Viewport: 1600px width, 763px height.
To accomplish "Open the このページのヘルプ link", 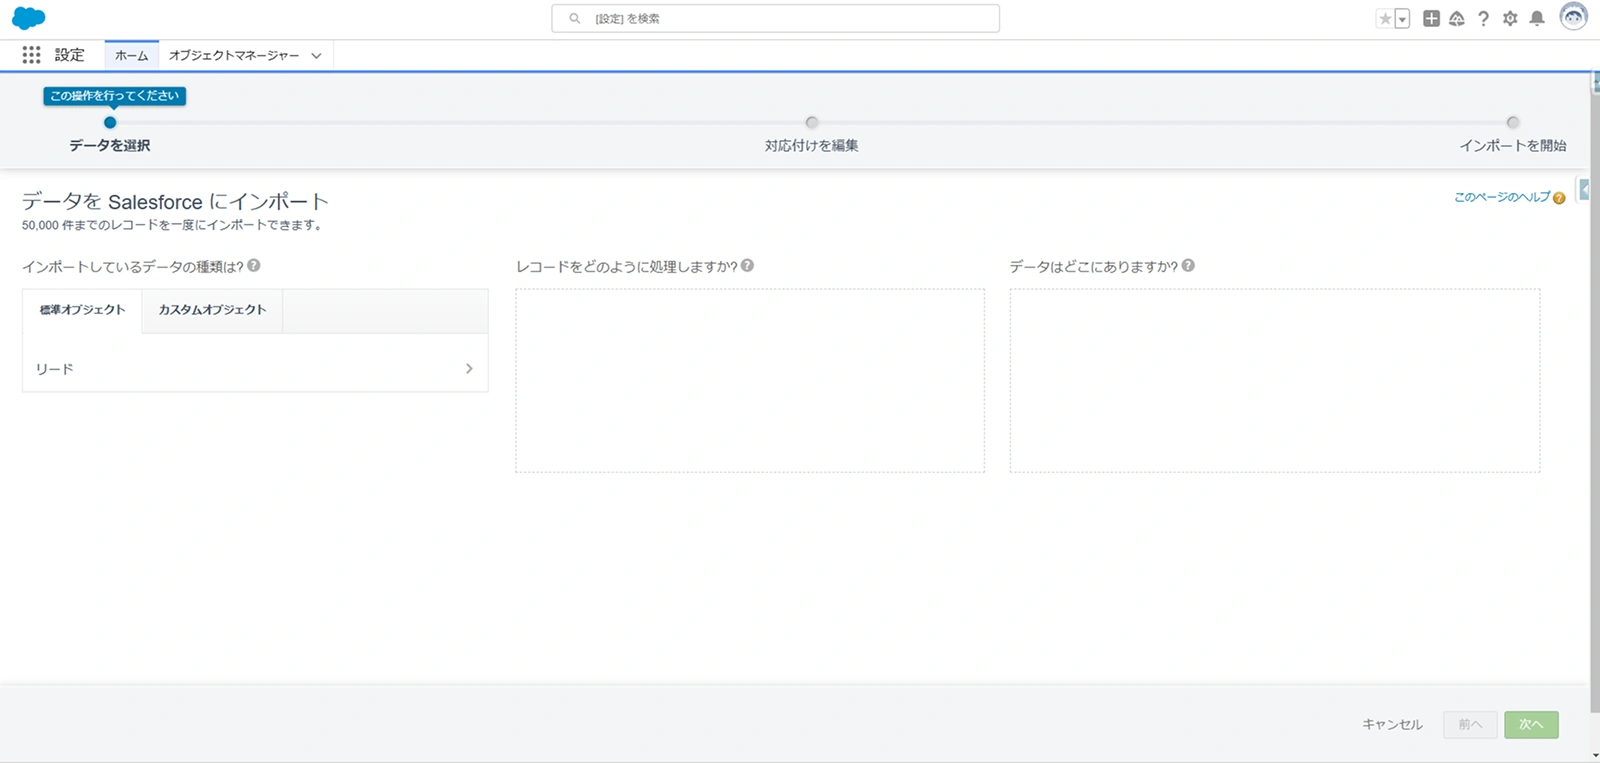I will click(1502, 197).
